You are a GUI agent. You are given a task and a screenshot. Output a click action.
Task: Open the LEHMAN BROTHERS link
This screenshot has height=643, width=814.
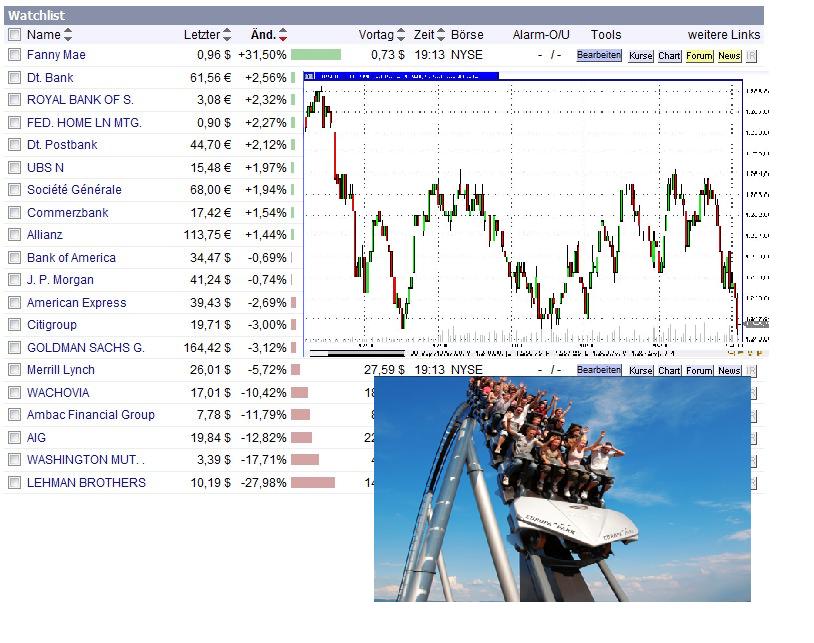(86, 483)
